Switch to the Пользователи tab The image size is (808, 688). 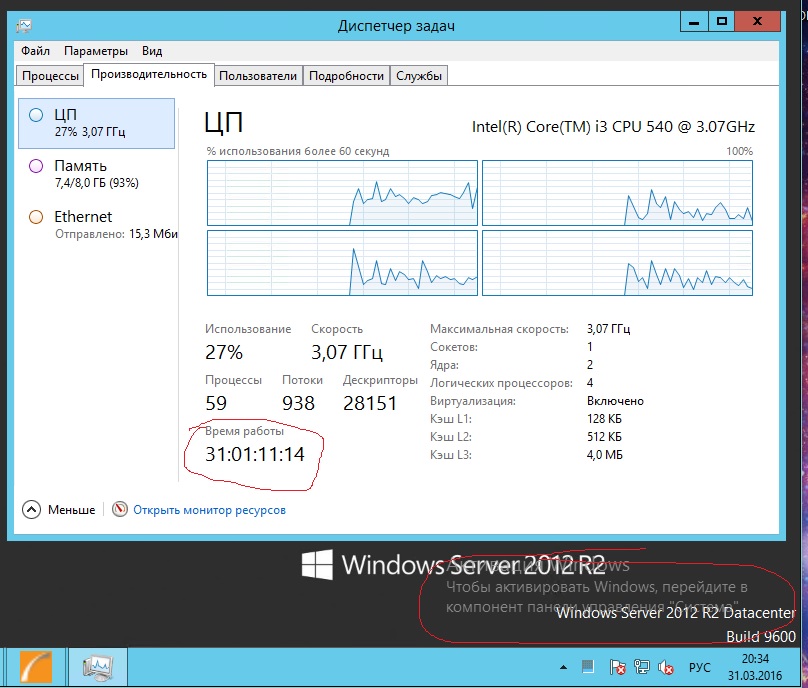tap(258, 76)
